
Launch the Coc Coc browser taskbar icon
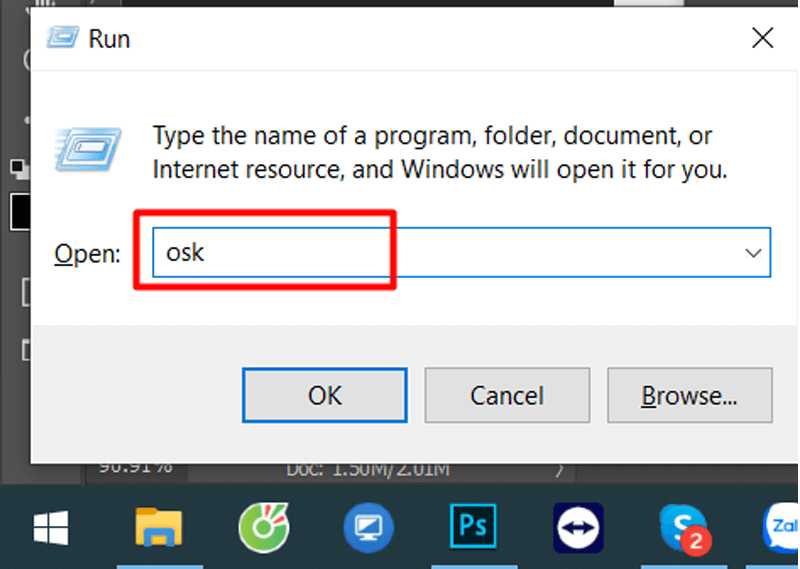point(264,528)
